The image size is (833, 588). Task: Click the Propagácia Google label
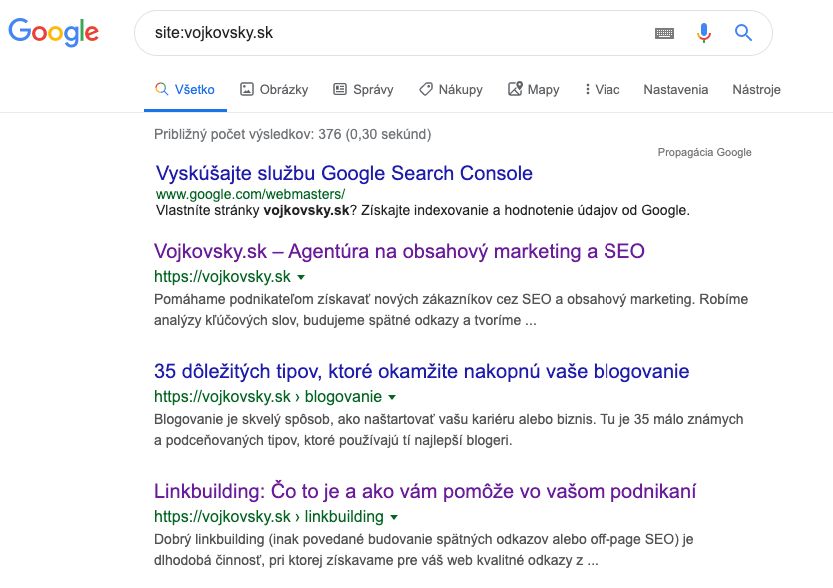point(704,152)
